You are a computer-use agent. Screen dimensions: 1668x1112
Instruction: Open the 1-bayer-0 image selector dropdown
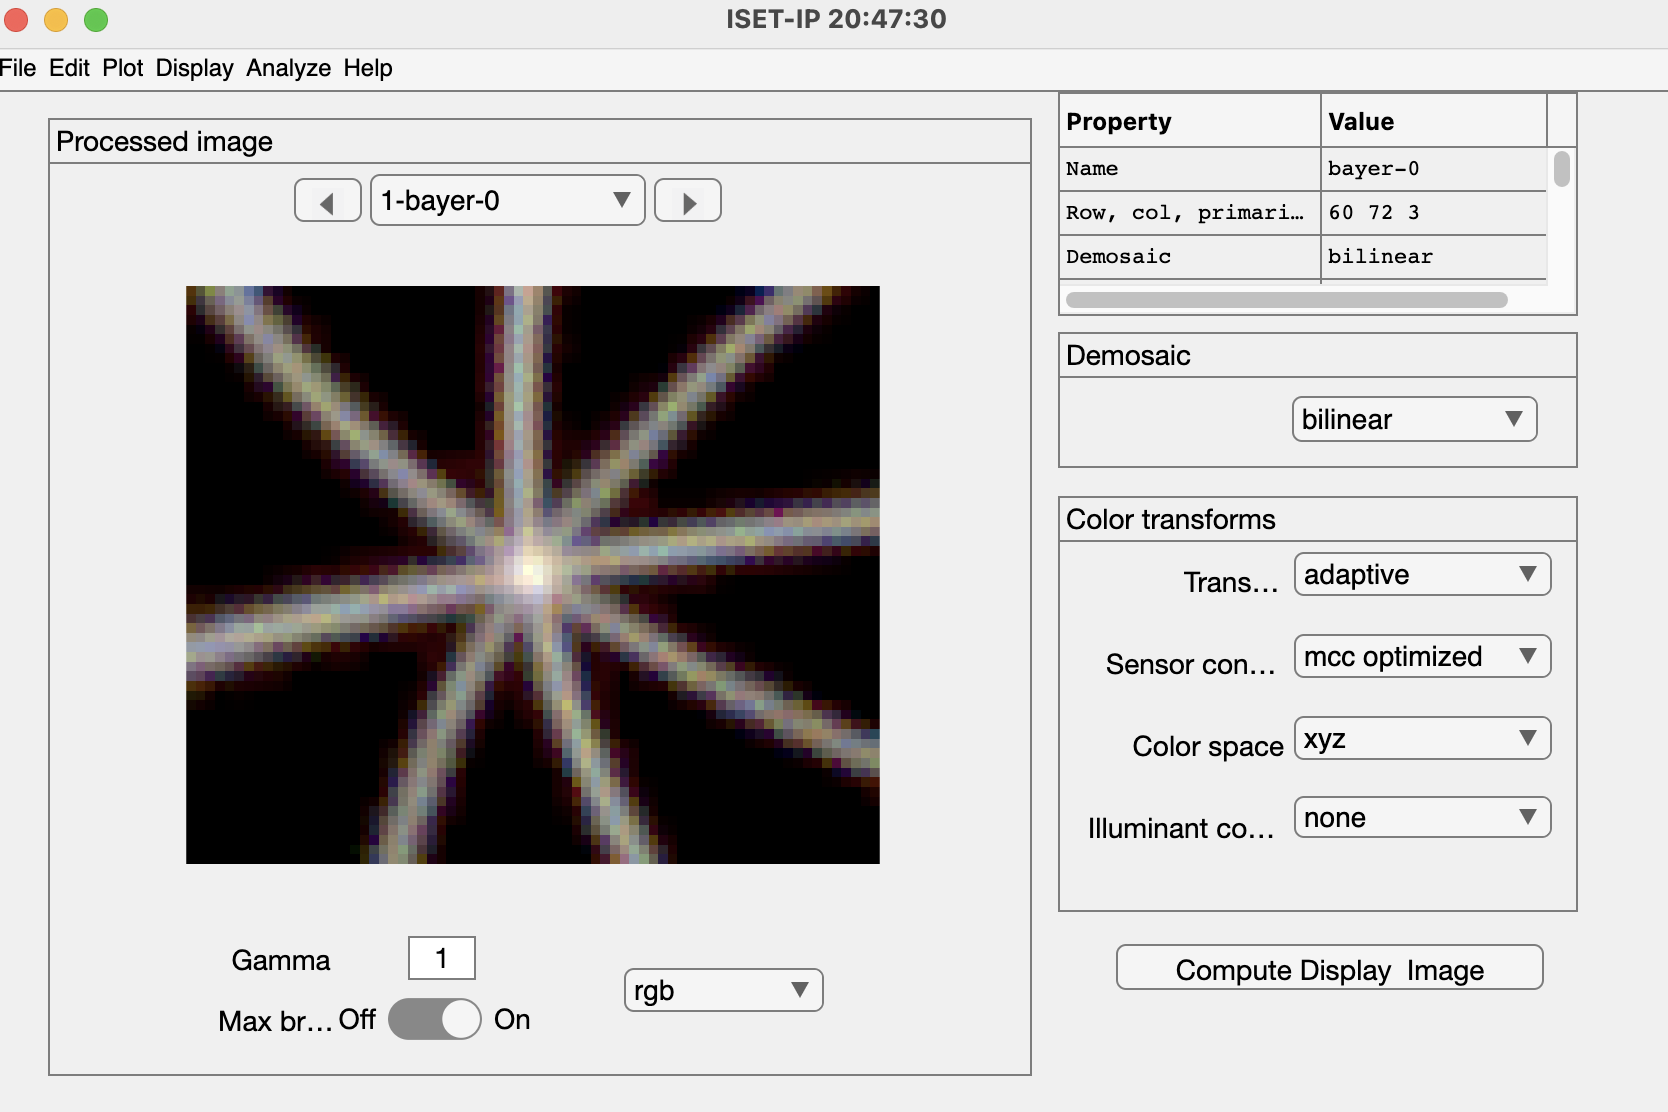coord(507,201)
